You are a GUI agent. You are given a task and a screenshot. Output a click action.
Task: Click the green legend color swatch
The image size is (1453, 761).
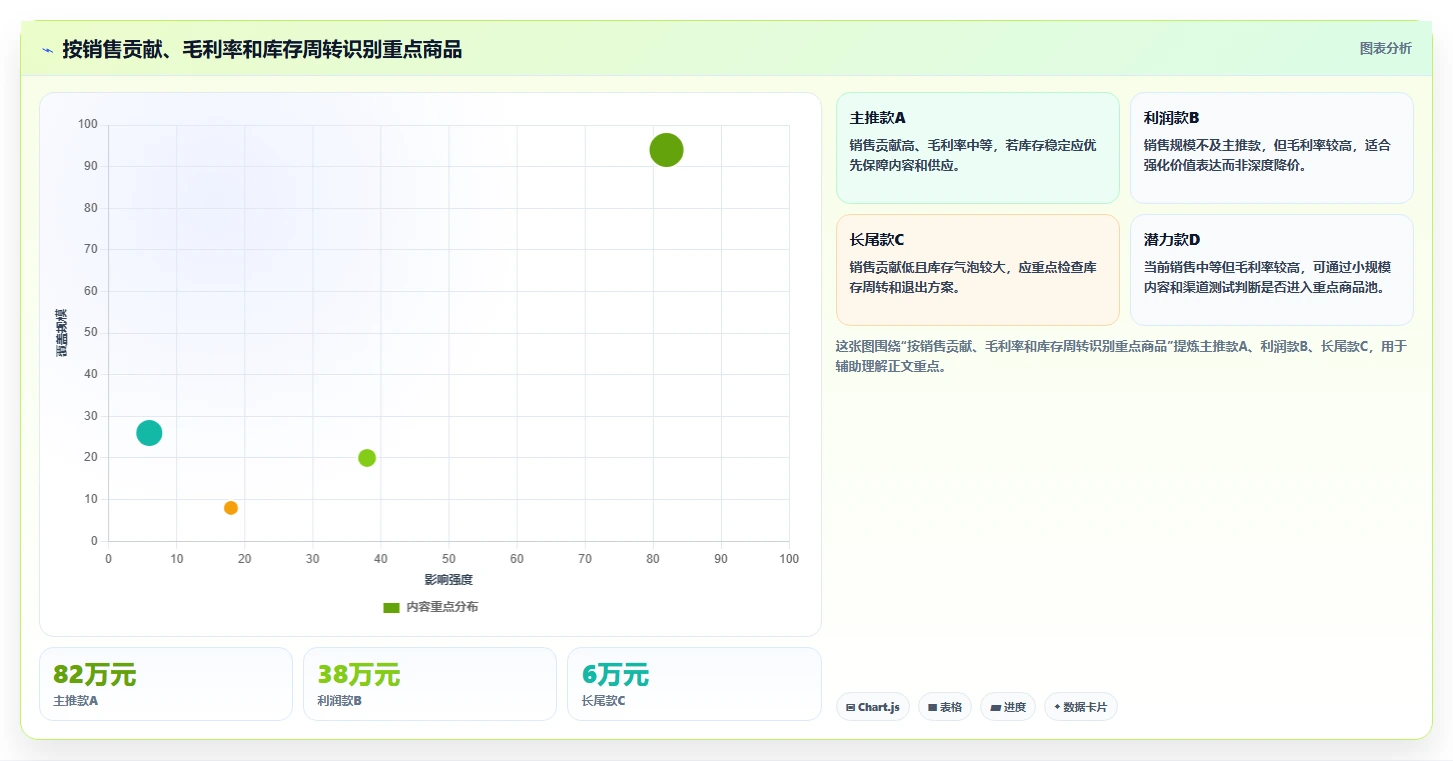tap(391, 607)
